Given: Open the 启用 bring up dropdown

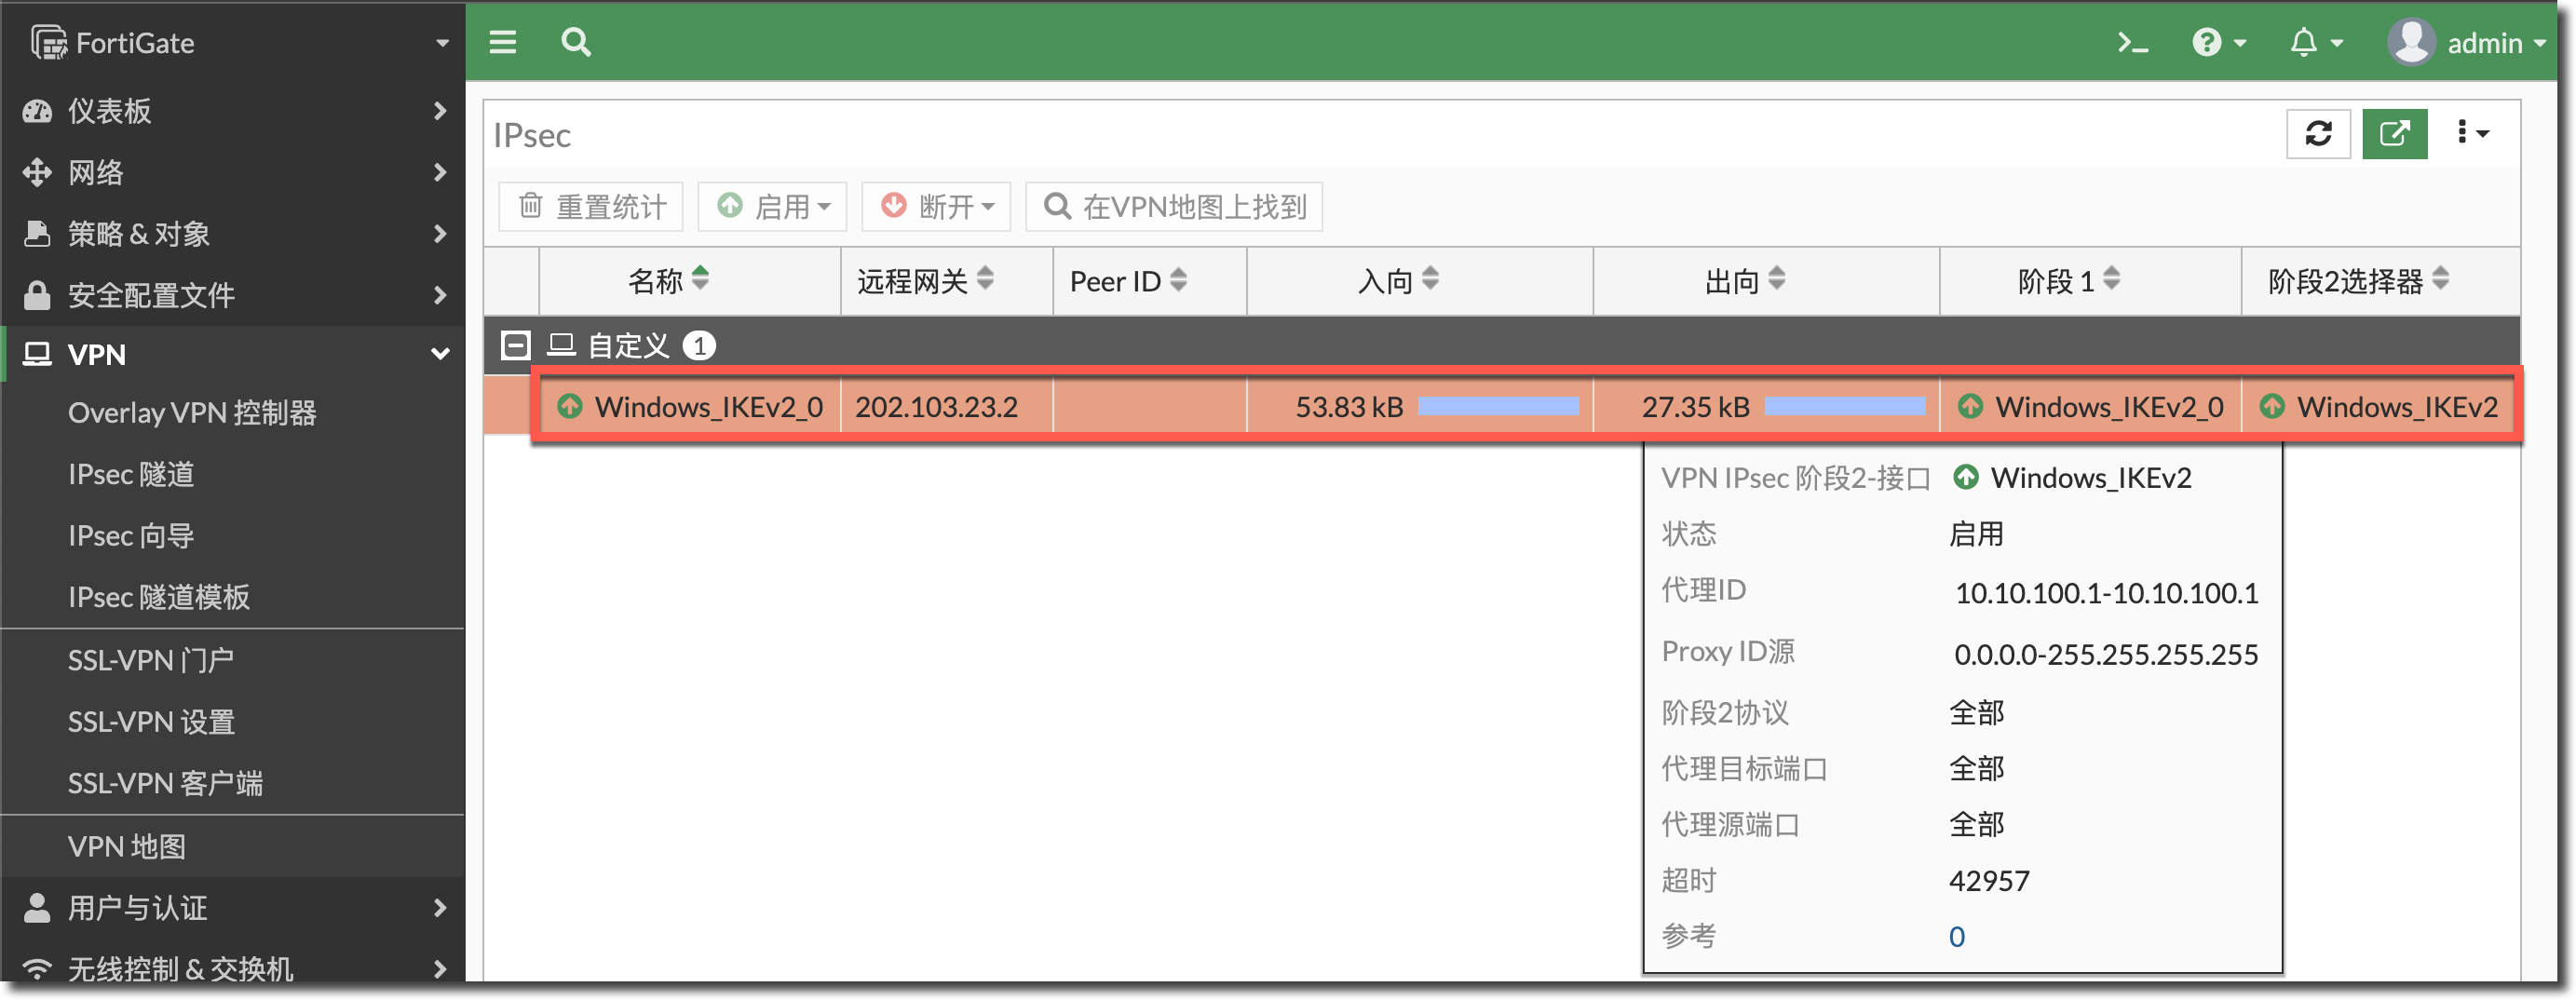Looking at the screenshot, I should [773, 207].
